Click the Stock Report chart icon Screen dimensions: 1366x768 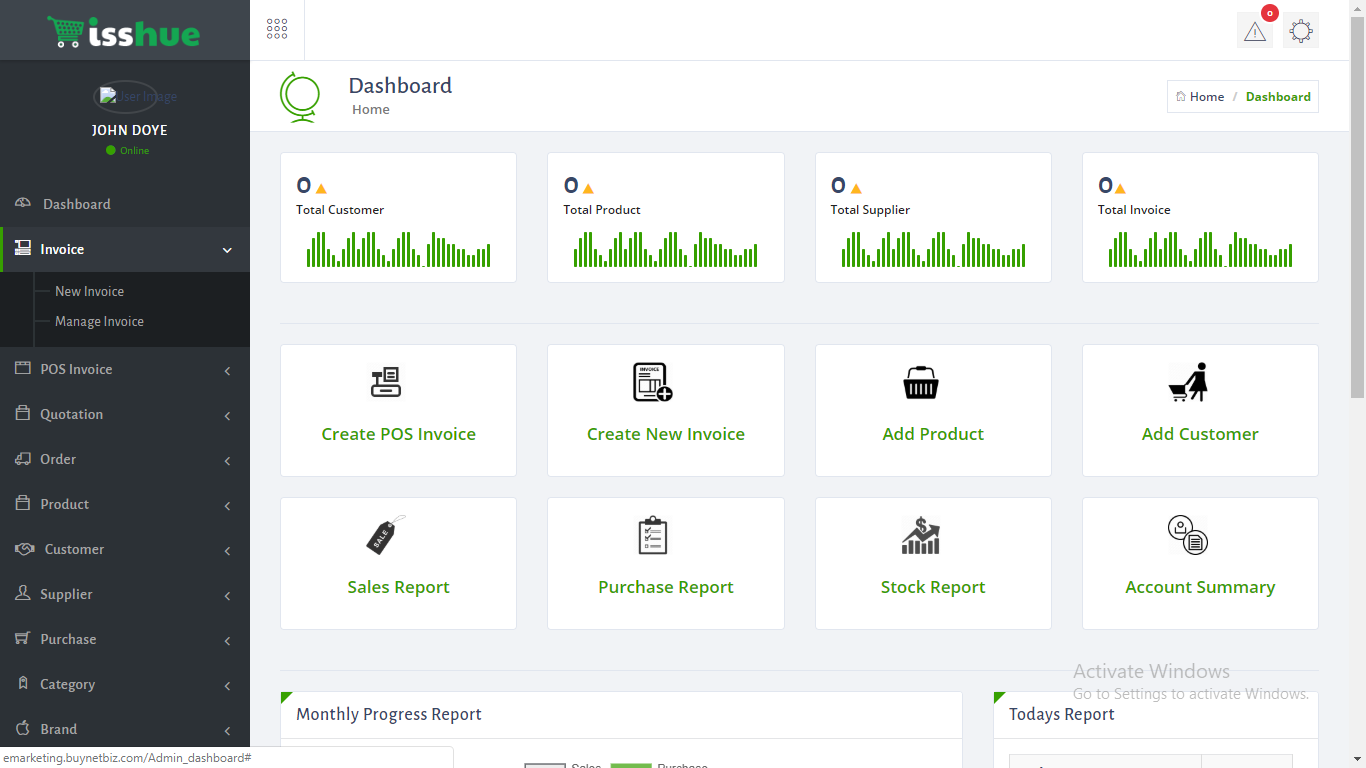pos(920,535)
